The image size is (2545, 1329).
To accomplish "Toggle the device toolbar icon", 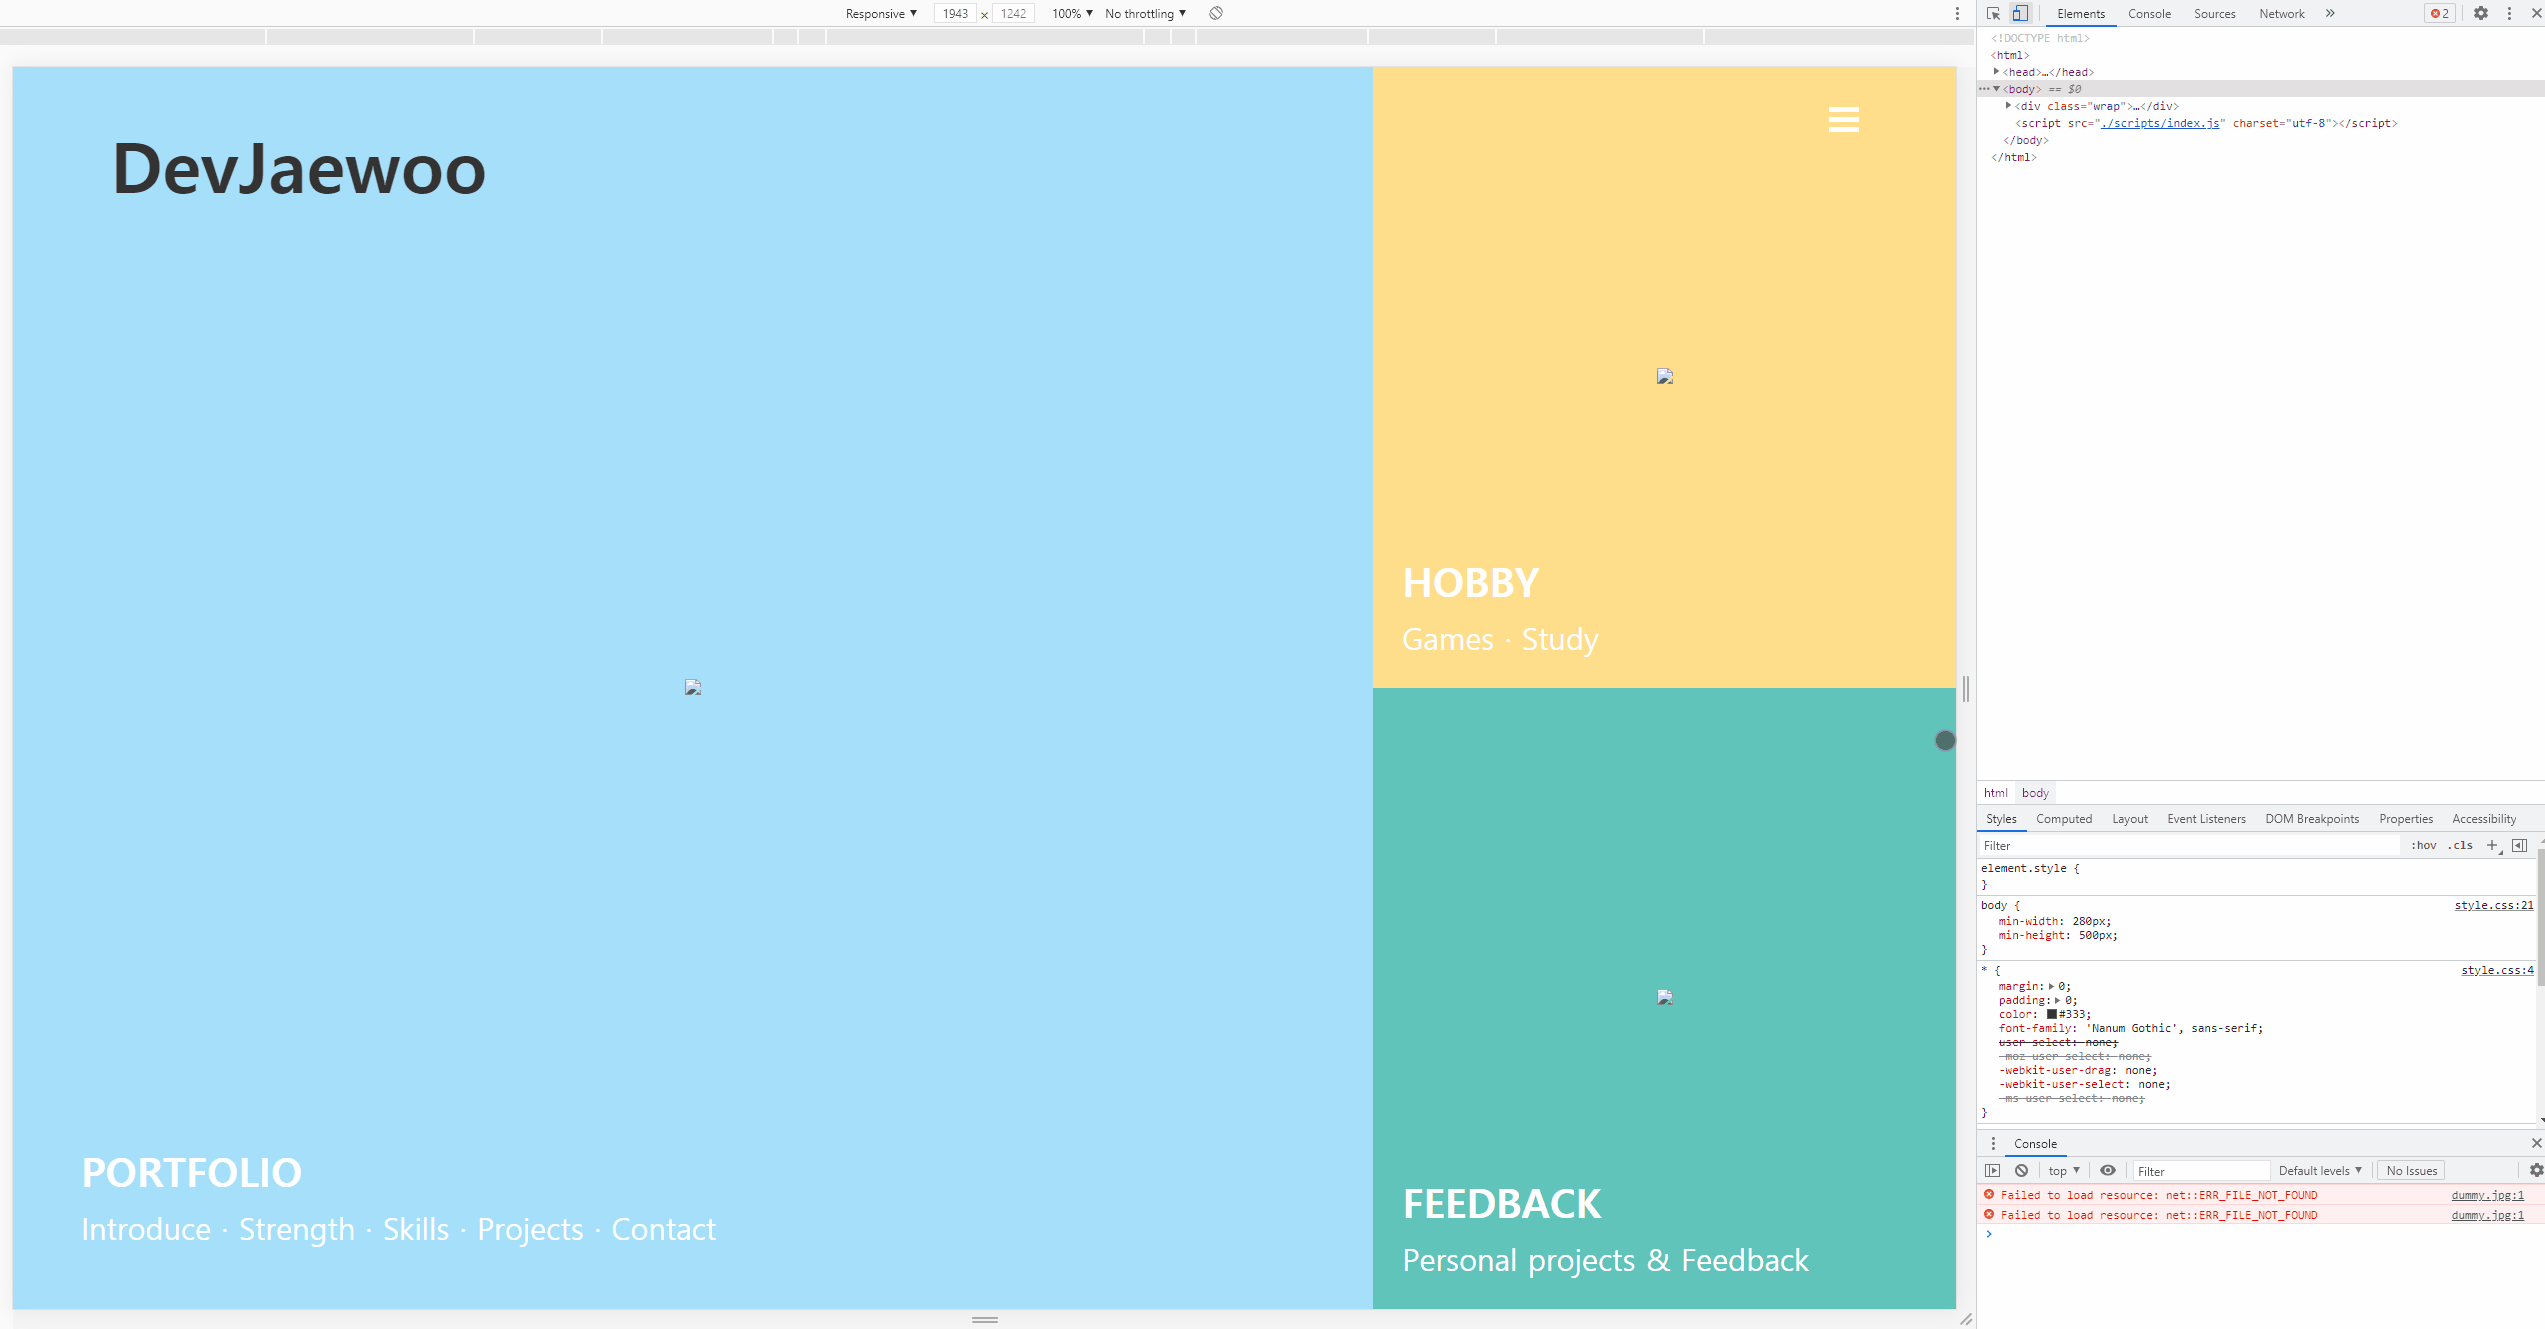I will [x=2020, y=13].
